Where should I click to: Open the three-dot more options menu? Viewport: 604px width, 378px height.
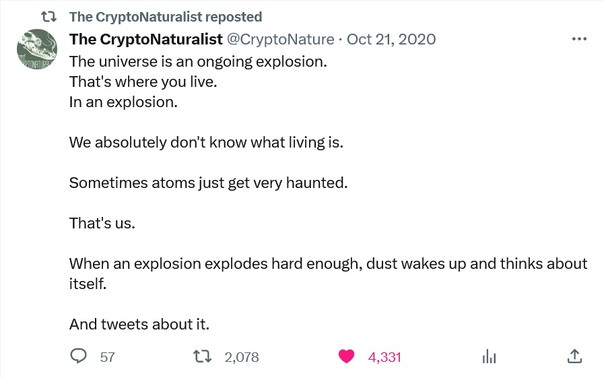coord(579,39)
